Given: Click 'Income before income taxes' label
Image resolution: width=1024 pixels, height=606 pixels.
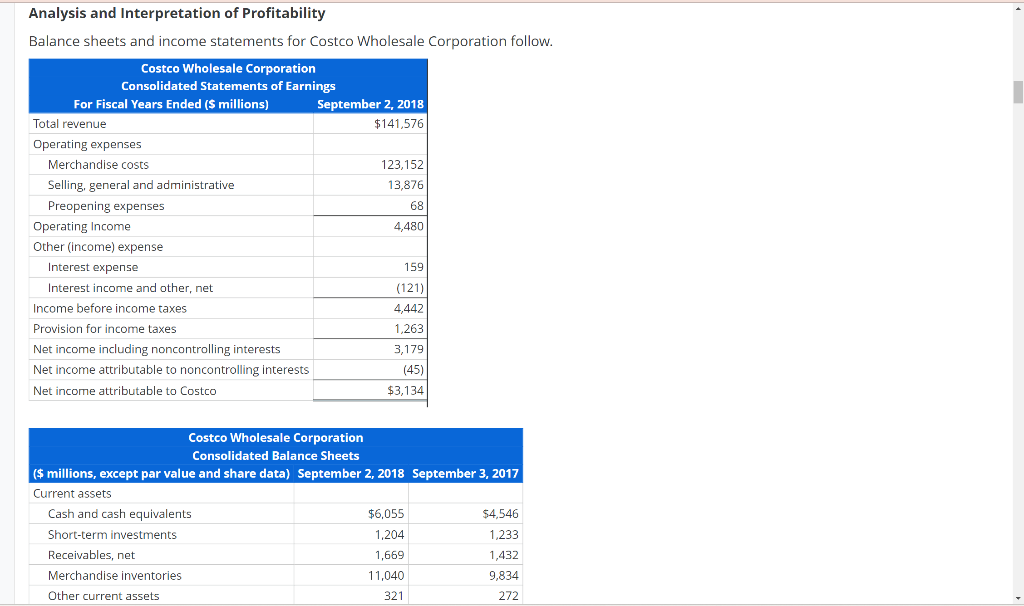Looking at the screenshot, I should click(110, 308).
